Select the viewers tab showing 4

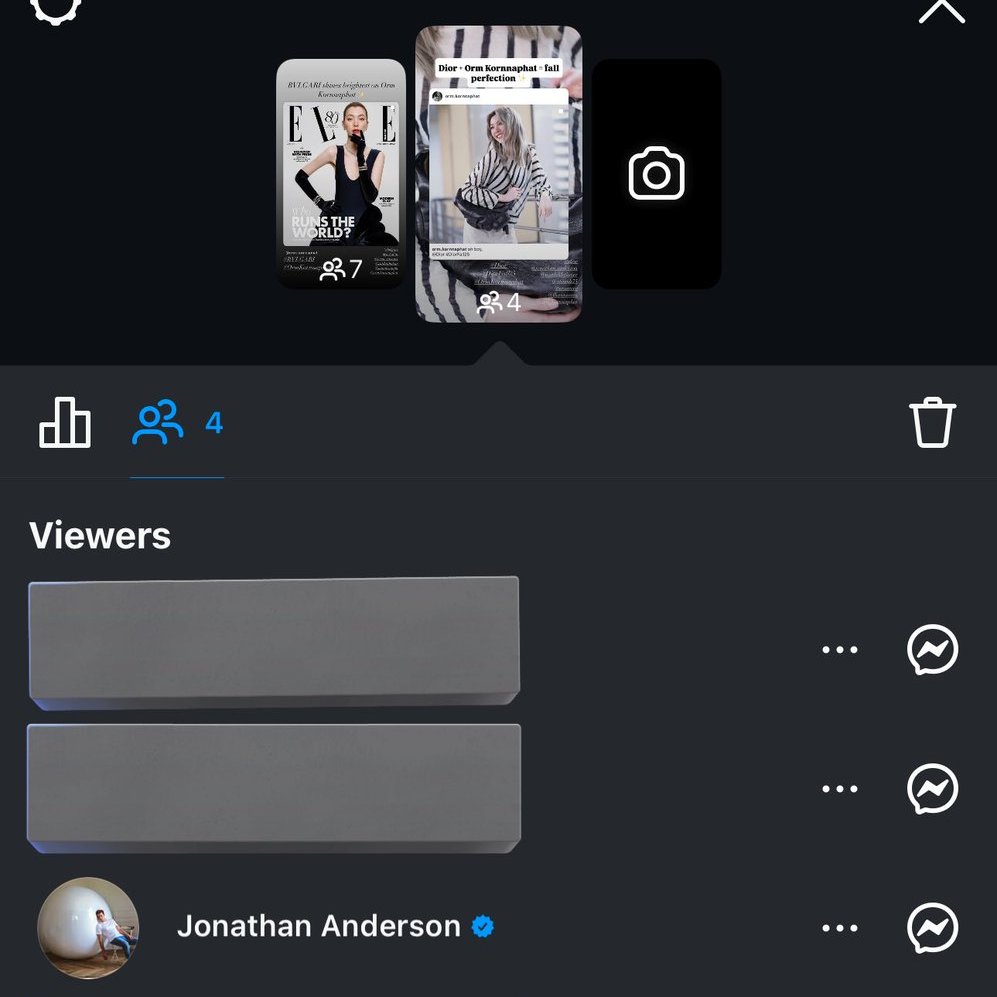coord(177,423)
